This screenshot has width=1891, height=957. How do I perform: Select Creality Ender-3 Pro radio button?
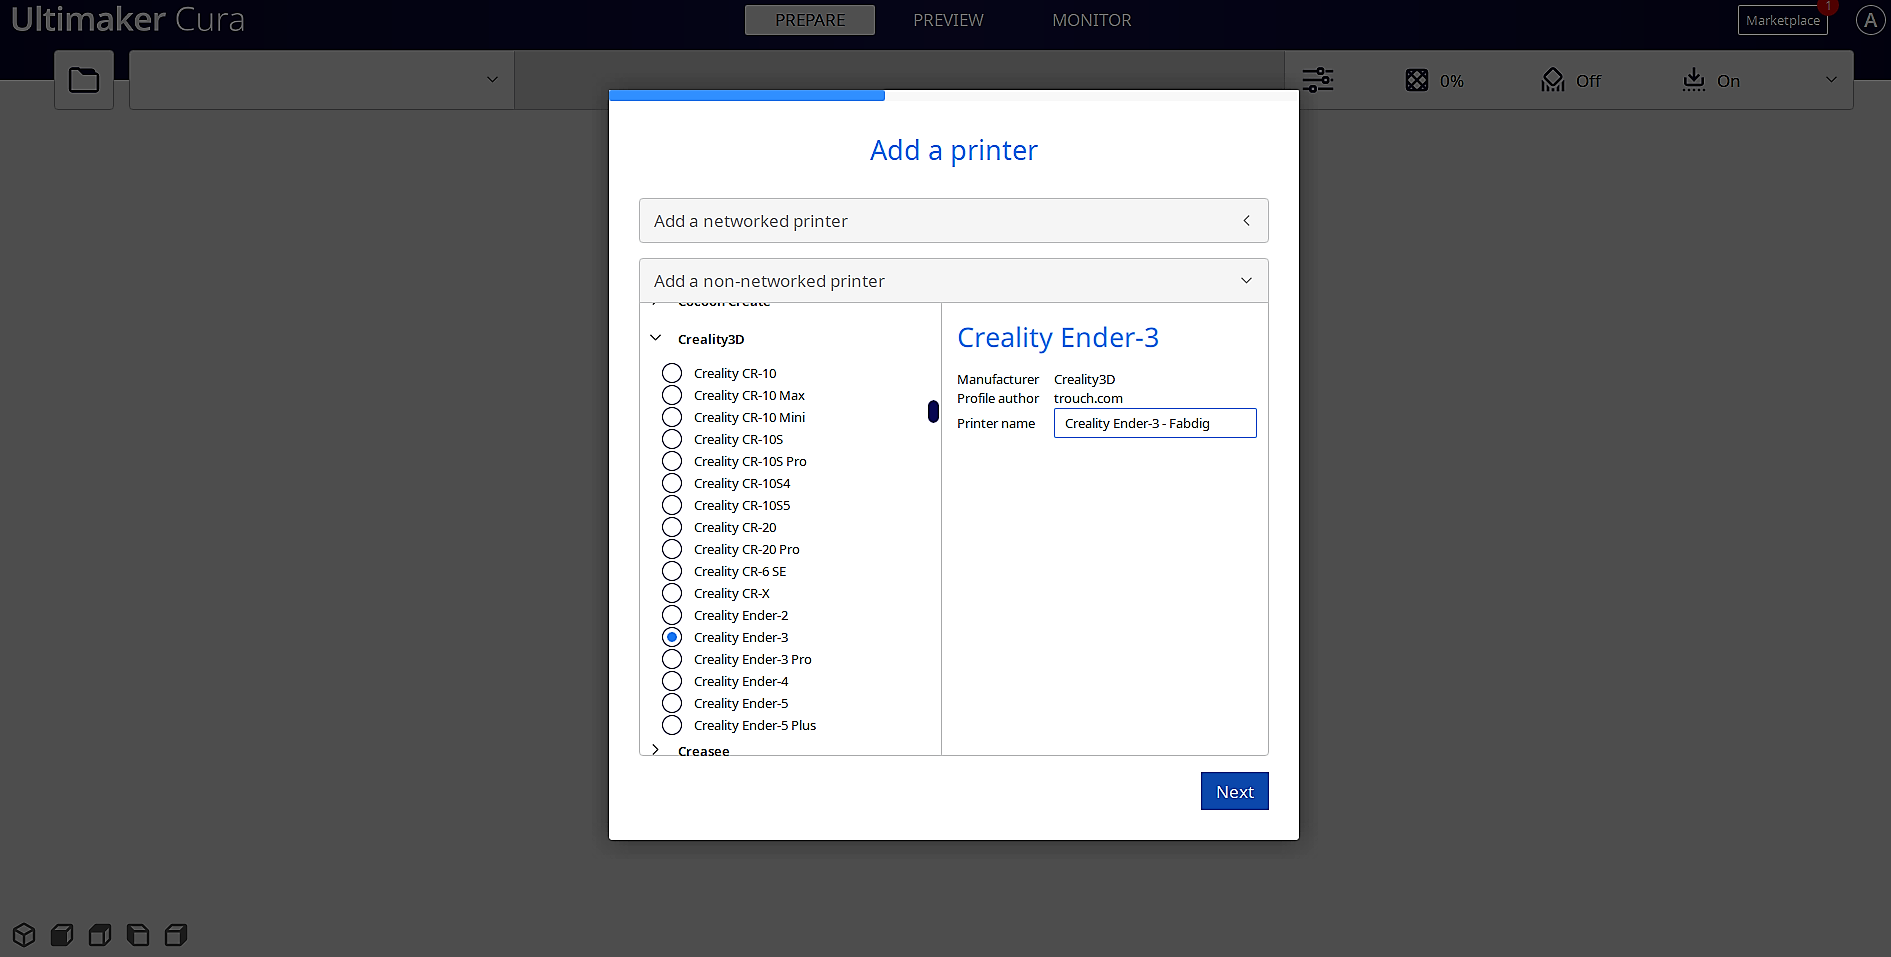point(672,659)
